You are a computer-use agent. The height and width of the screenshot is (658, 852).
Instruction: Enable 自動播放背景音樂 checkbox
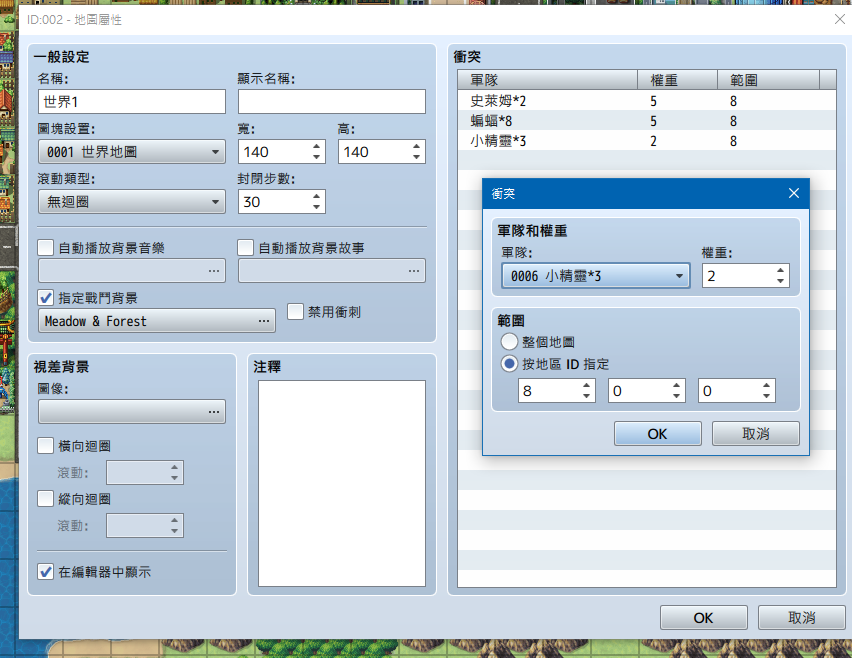click(46, 248)
